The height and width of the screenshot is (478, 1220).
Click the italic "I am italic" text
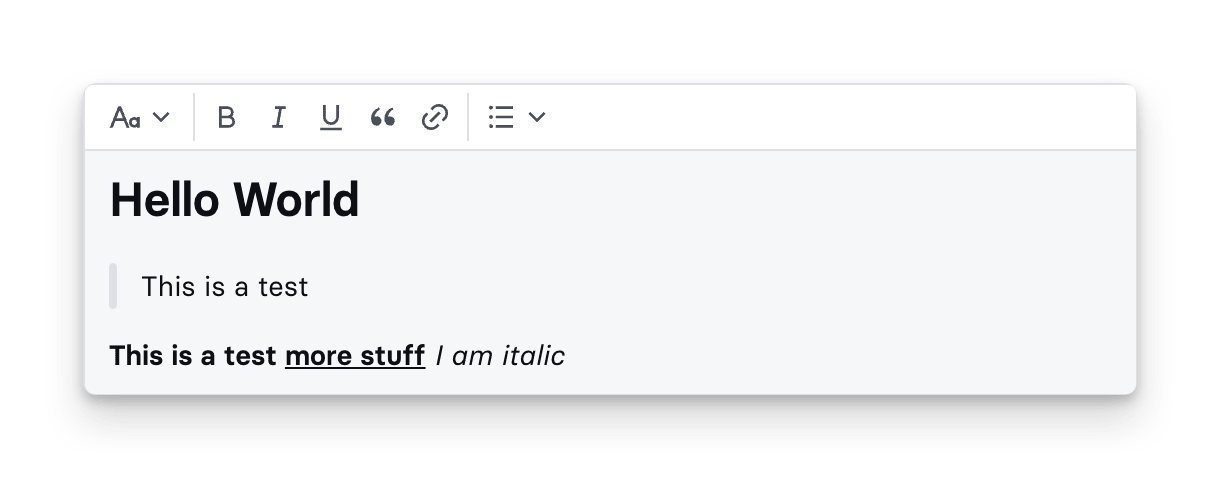click(x=500, y=355)
